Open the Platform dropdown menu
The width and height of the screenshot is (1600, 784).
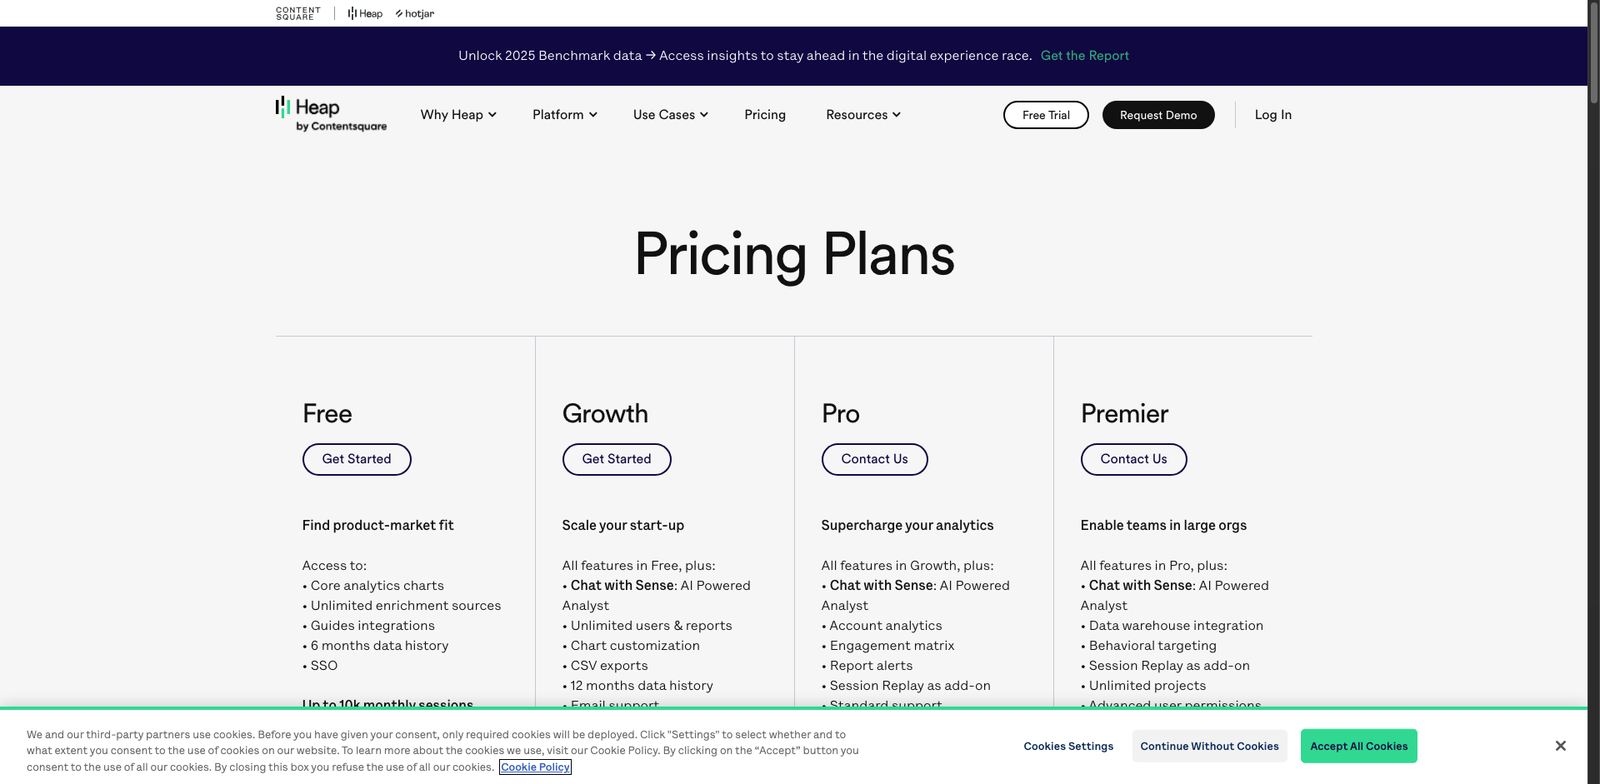click(x=564, y=115)
